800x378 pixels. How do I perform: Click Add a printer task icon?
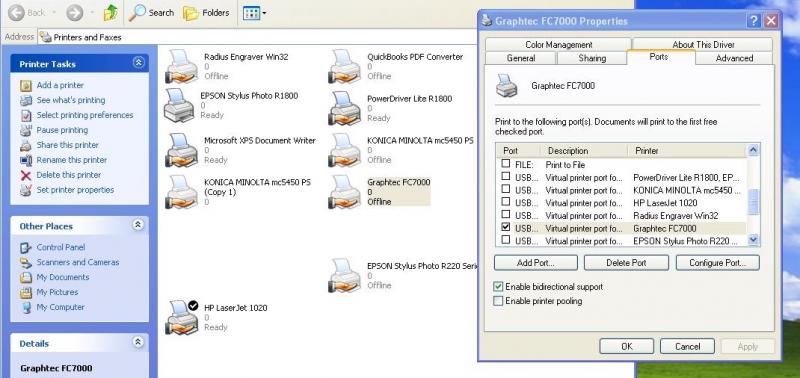coord(26,85)
